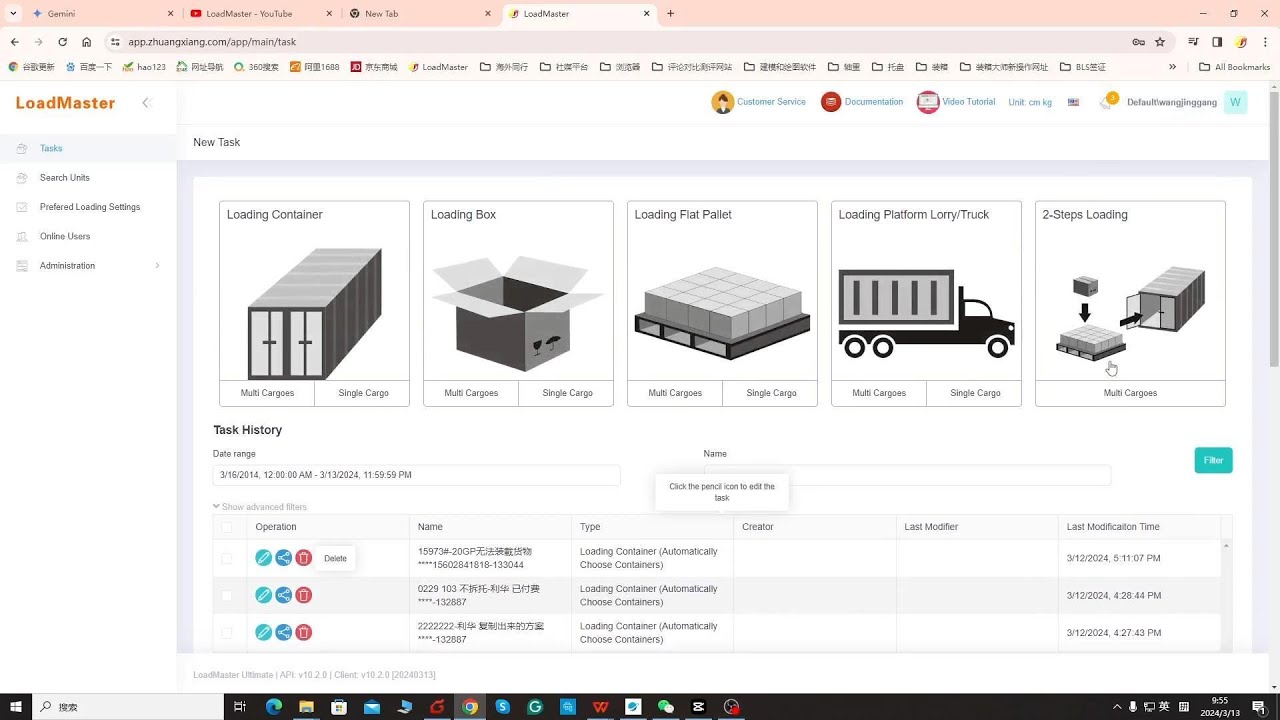The image size is (1280, 720).
Task: Click the Name column header
Action: click(x=430, y=527)
